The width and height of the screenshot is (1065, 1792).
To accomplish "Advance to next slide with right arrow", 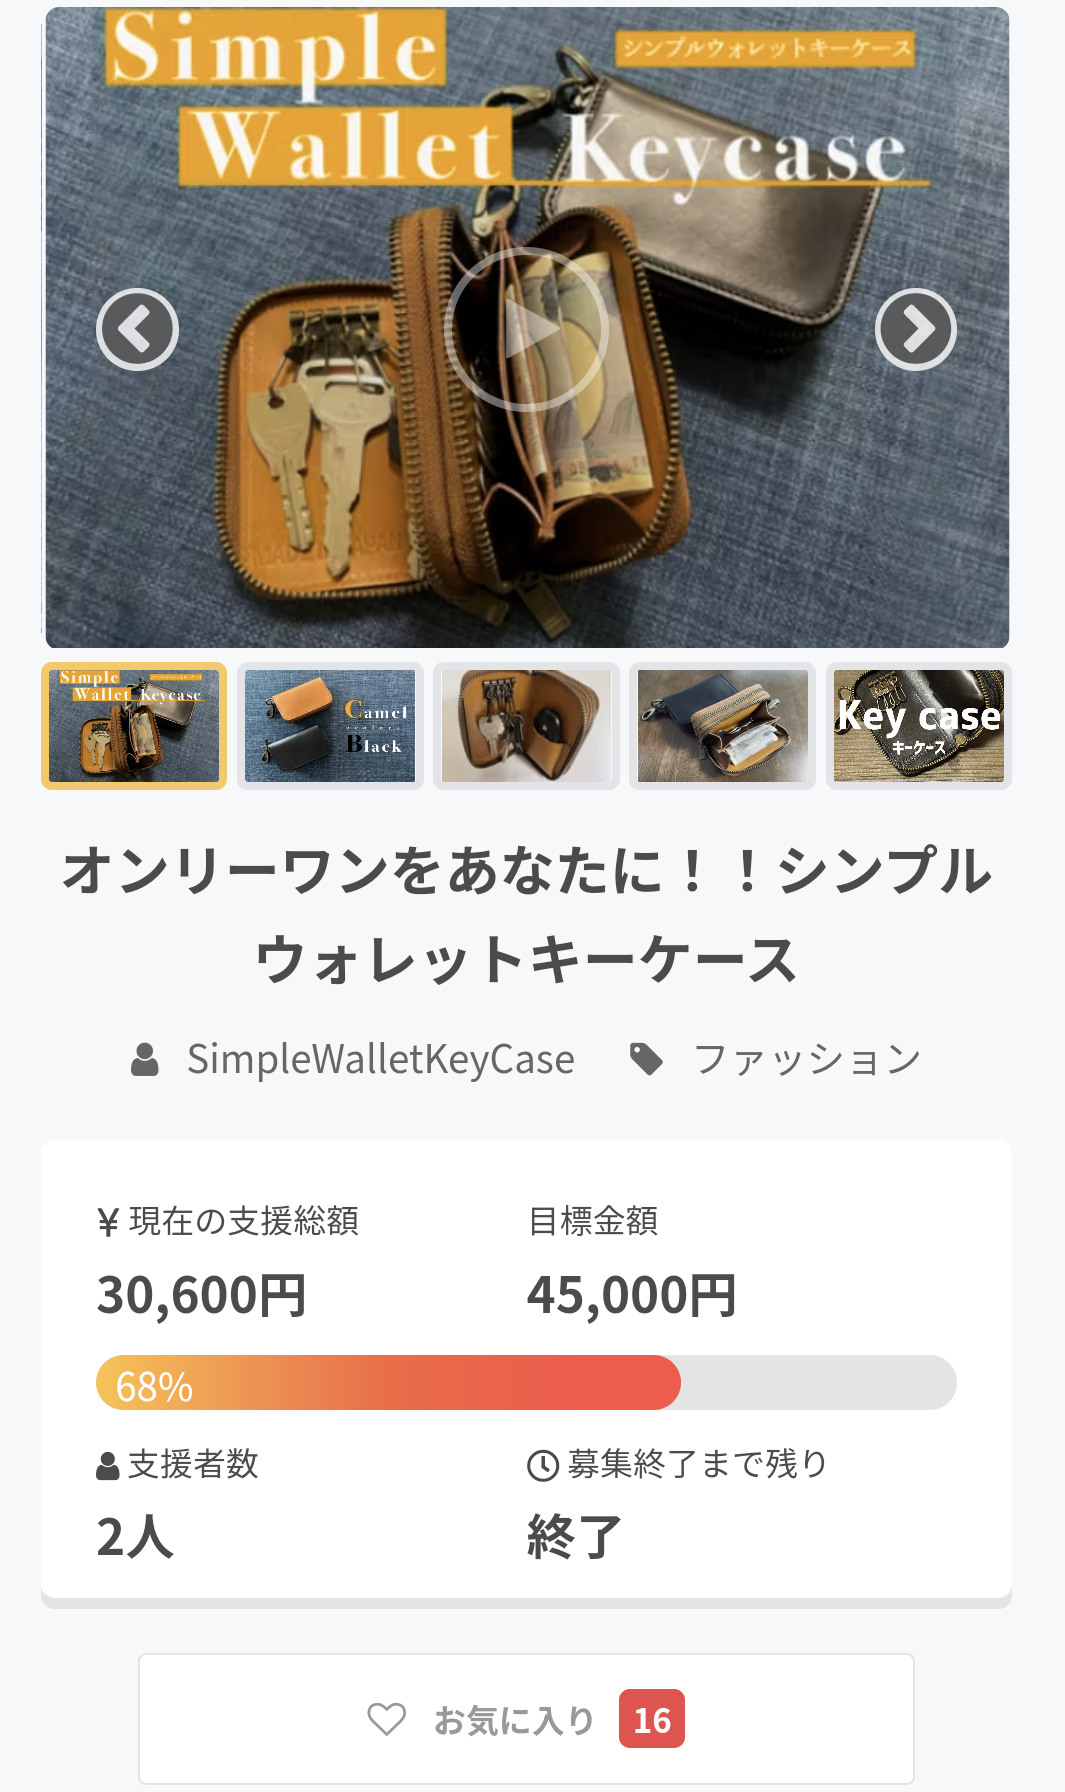I will [x=915, y=329].
